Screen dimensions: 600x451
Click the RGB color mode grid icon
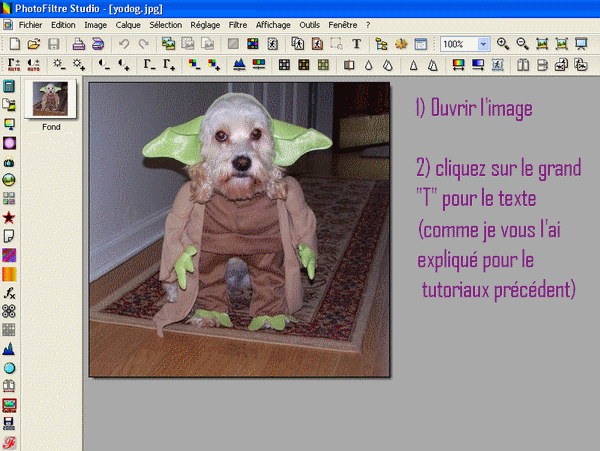coord(253,44)
